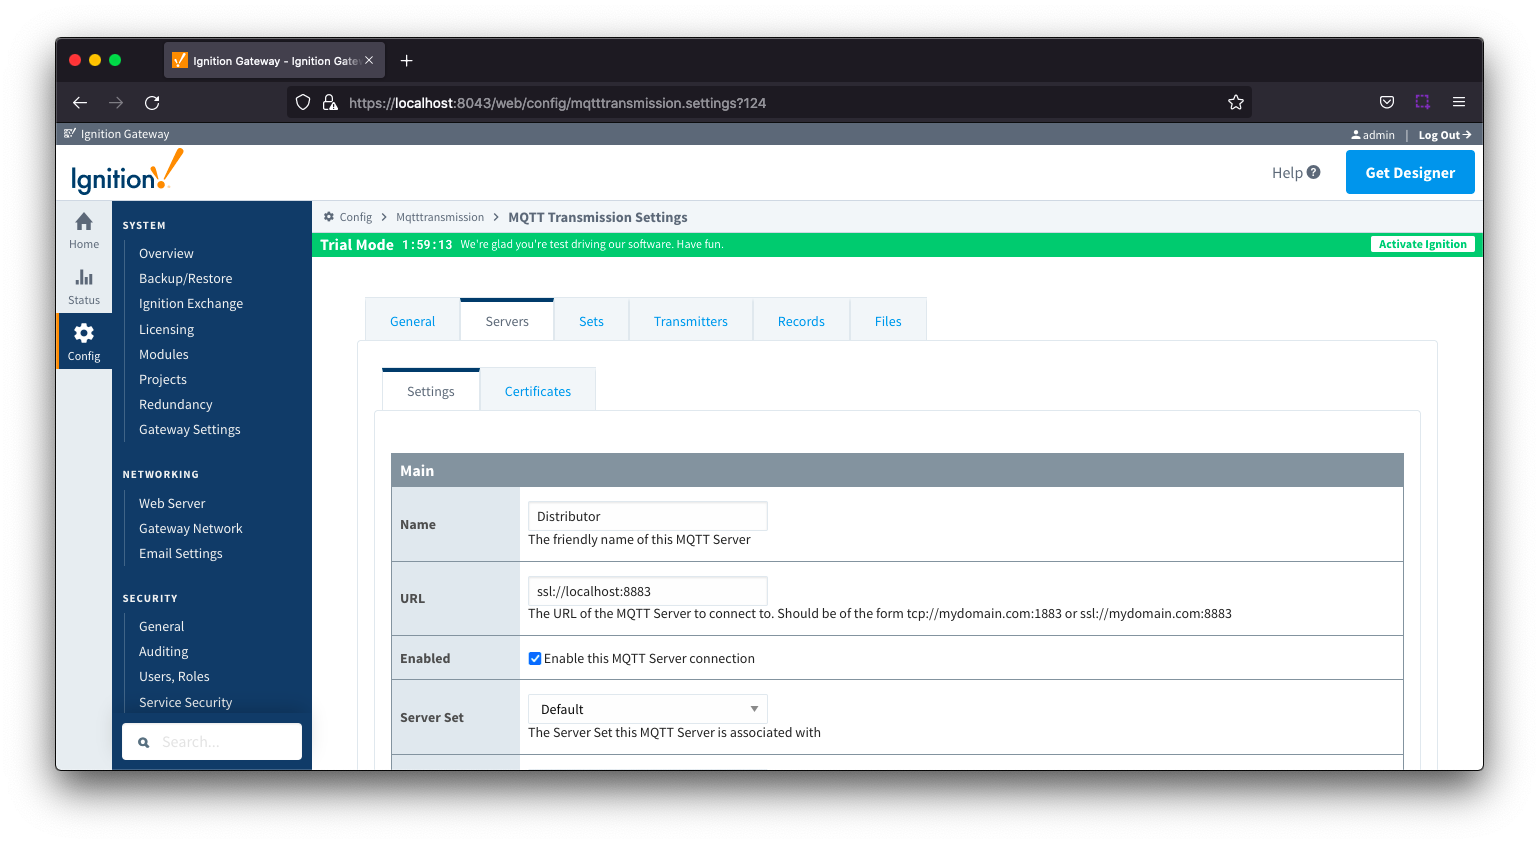This screenshot has width=1539, height=844.
Task: Bookmark page with star icon
Action: (x=1236, y=102)
